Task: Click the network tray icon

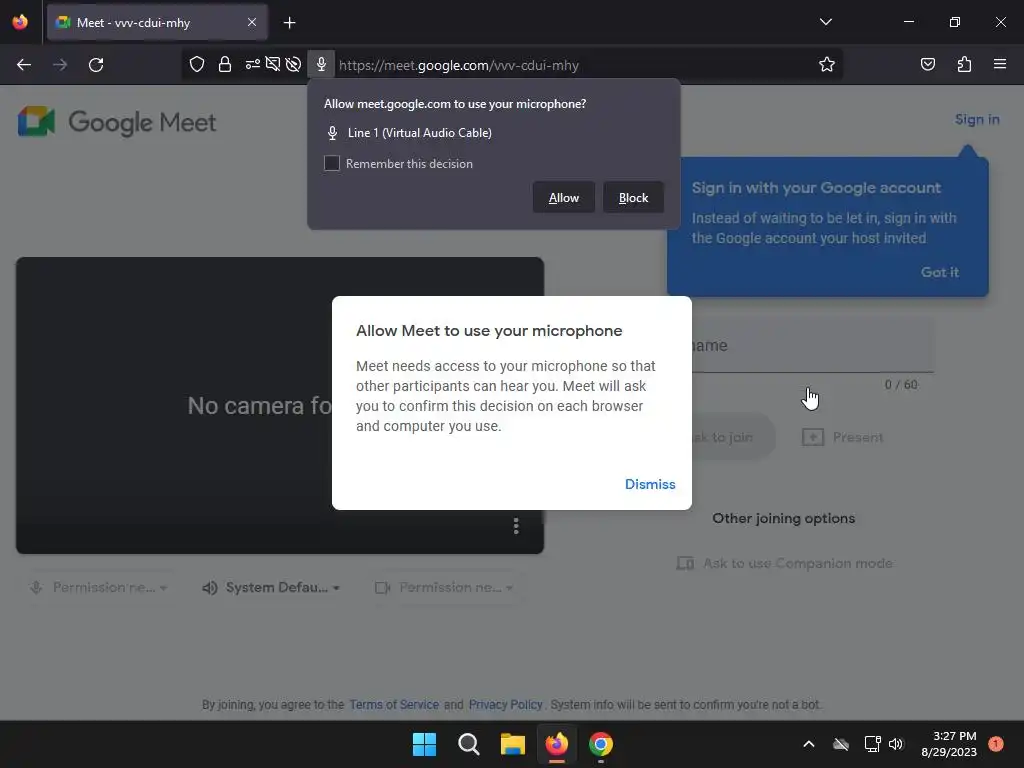Action: point(872,744)
